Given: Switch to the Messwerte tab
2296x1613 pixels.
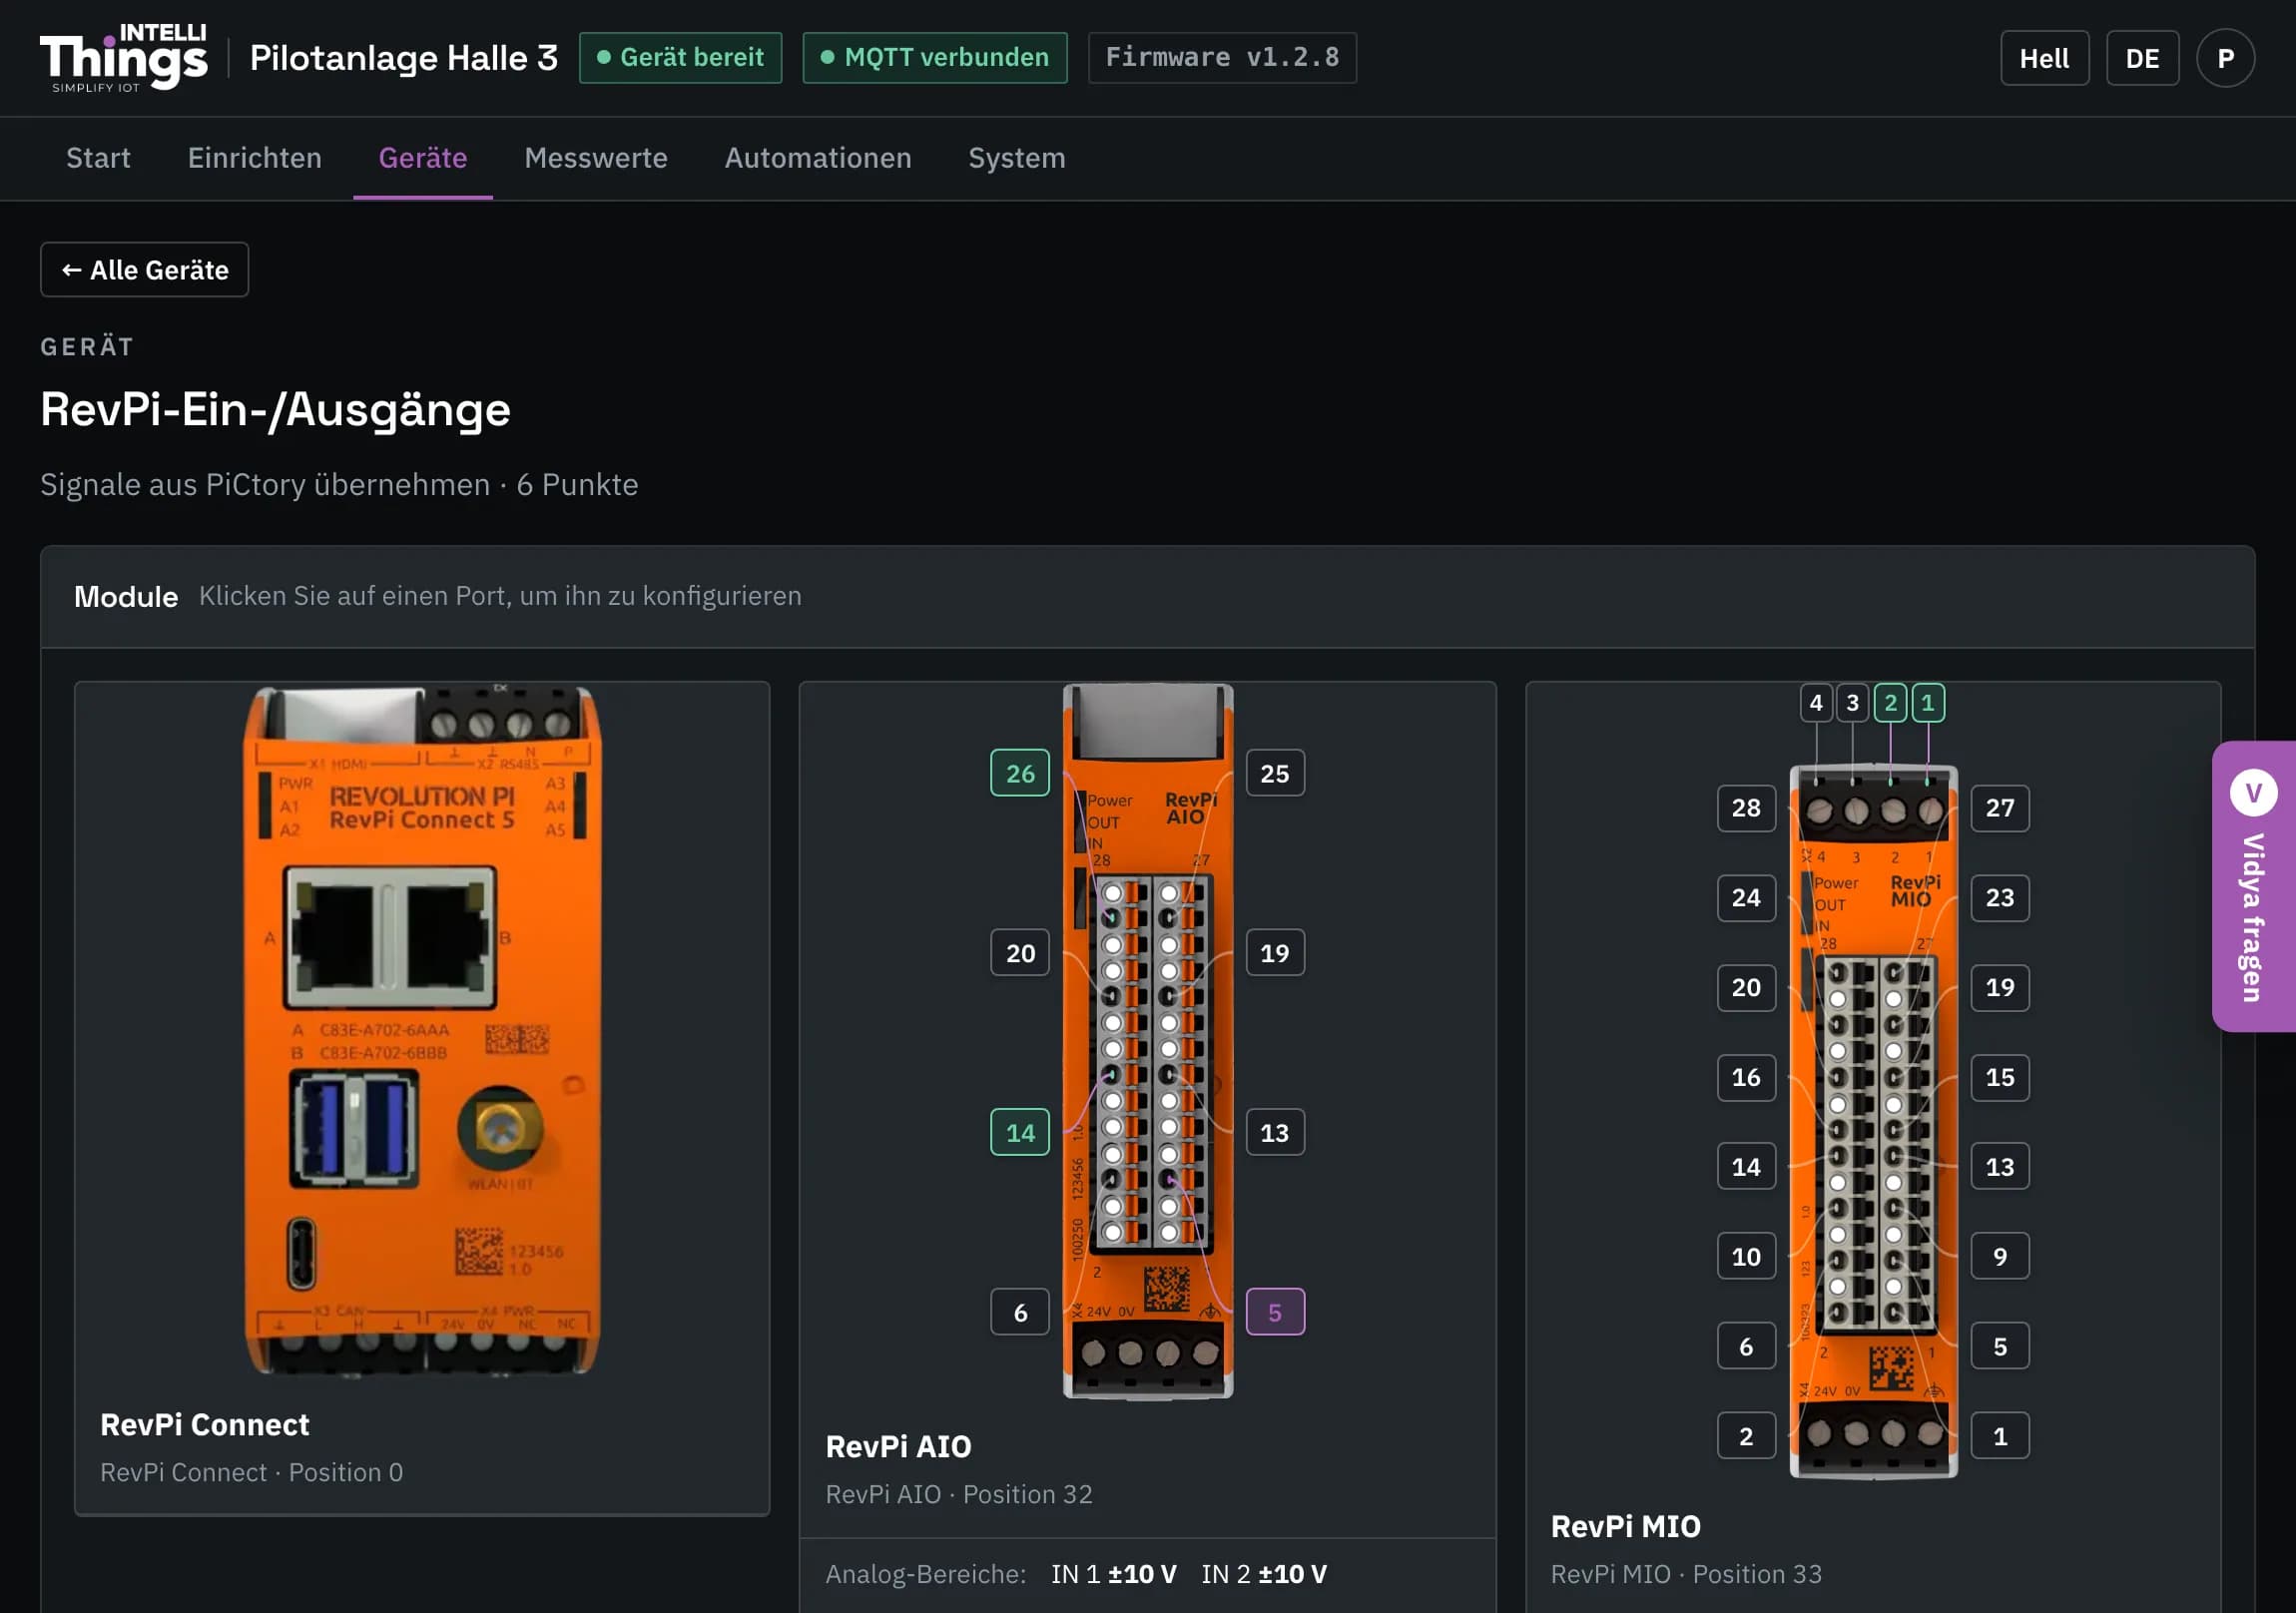Looking at the screenshot, I should point(596,158).
